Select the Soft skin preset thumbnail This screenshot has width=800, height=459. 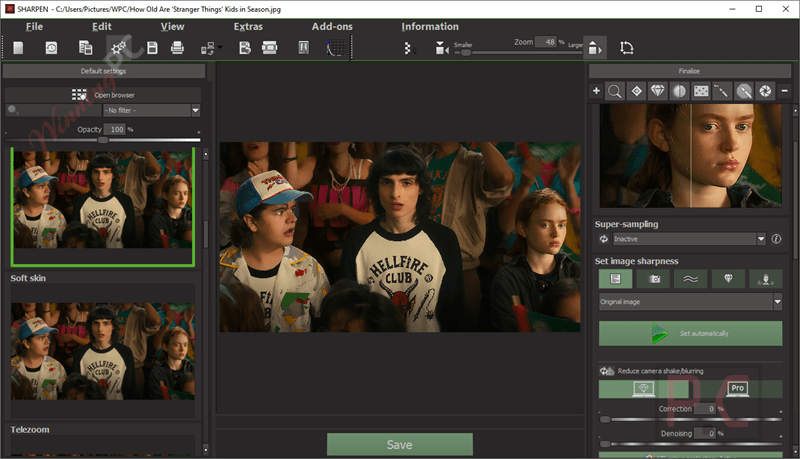click(x=103, y=351)
